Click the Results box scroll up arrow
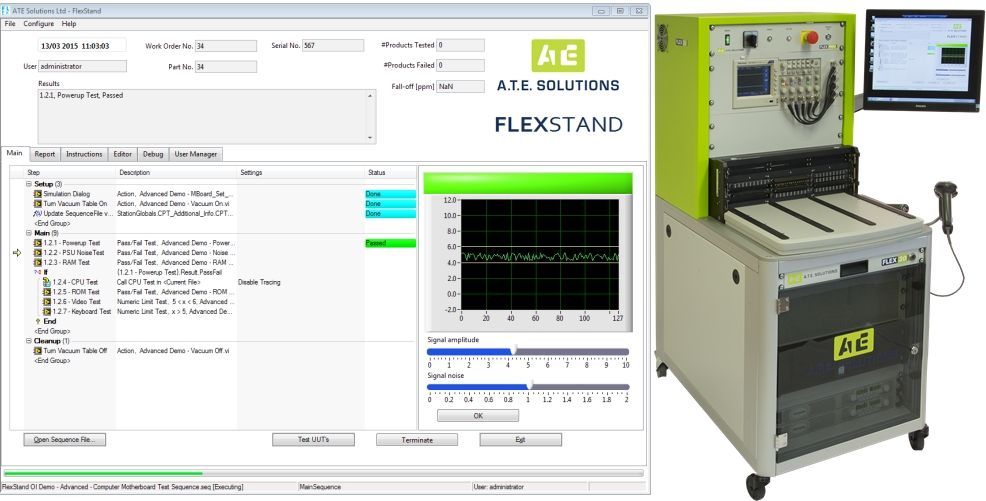This screenshot has height=501, width=986. click(x=370, y=96)
